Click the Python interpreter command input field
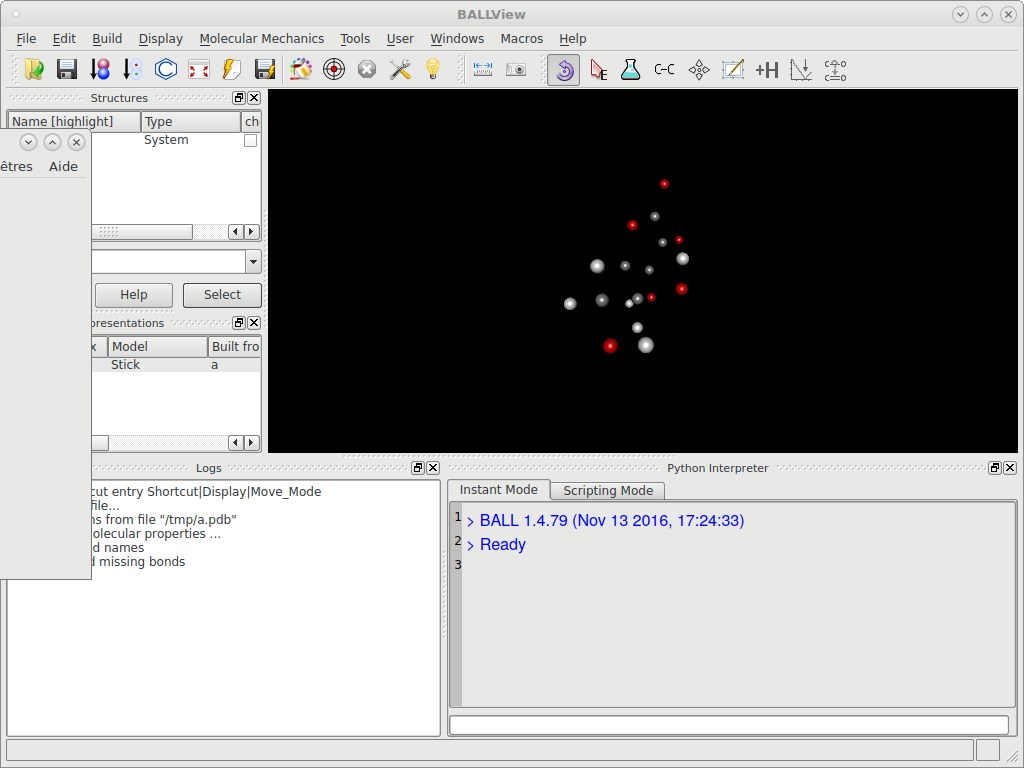The height and width of the screenshot is (768, 1024). 729,725
